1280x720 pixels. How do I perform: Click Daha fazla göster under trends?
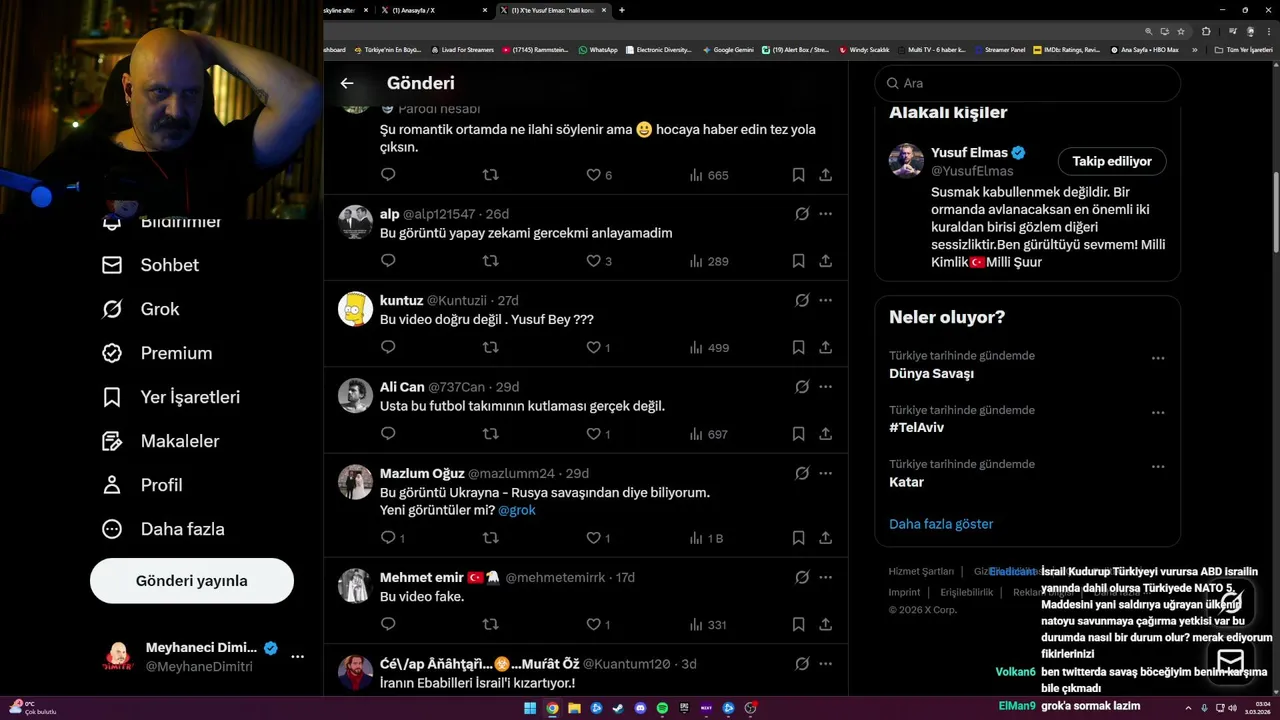941,524
